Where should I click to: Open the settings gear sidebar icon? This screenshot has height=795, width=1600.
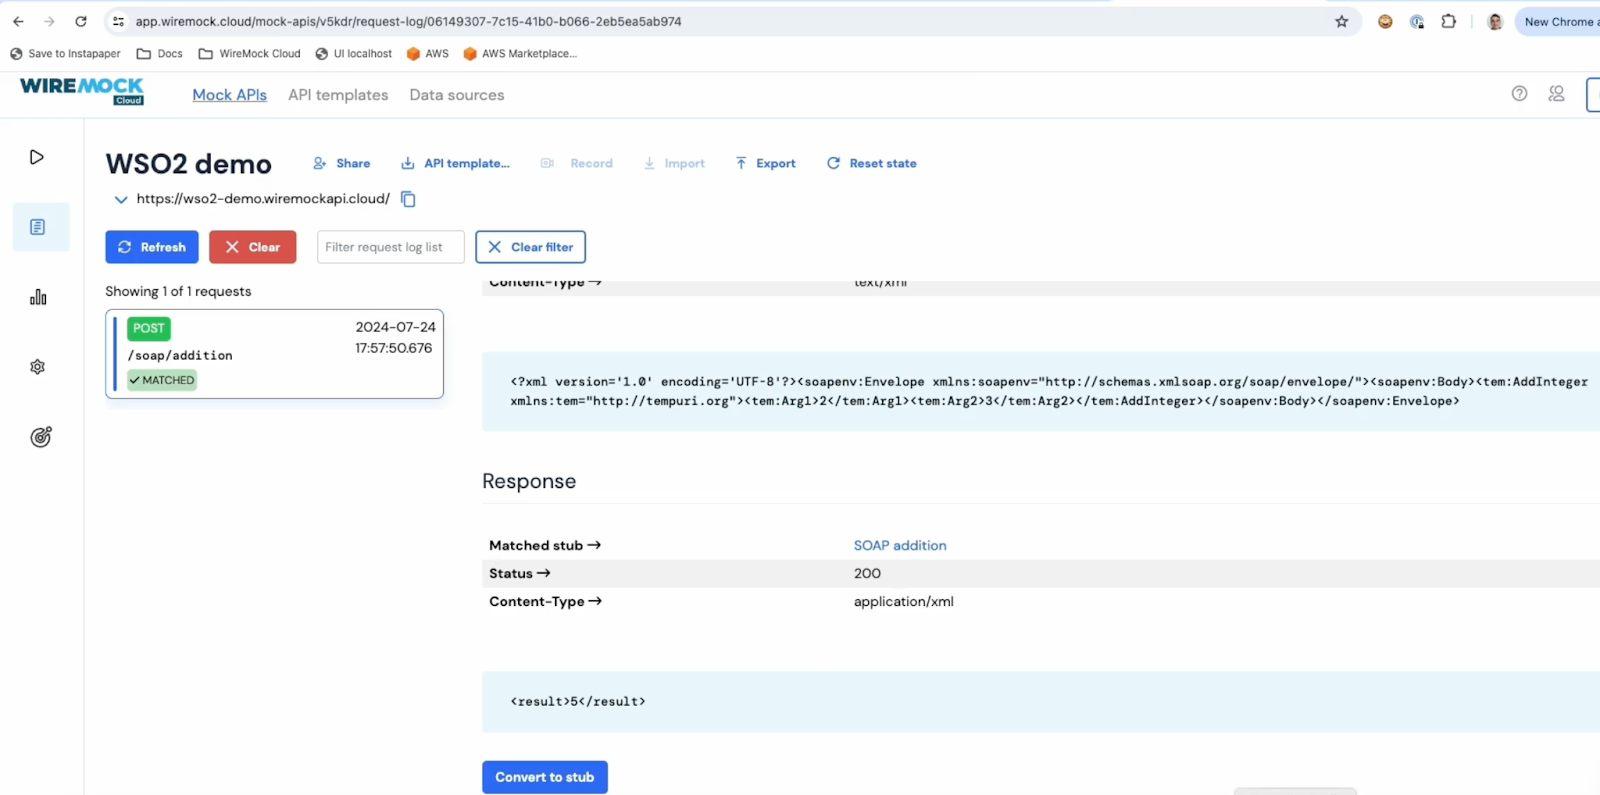pyautogui.click(x=38, y=367)
